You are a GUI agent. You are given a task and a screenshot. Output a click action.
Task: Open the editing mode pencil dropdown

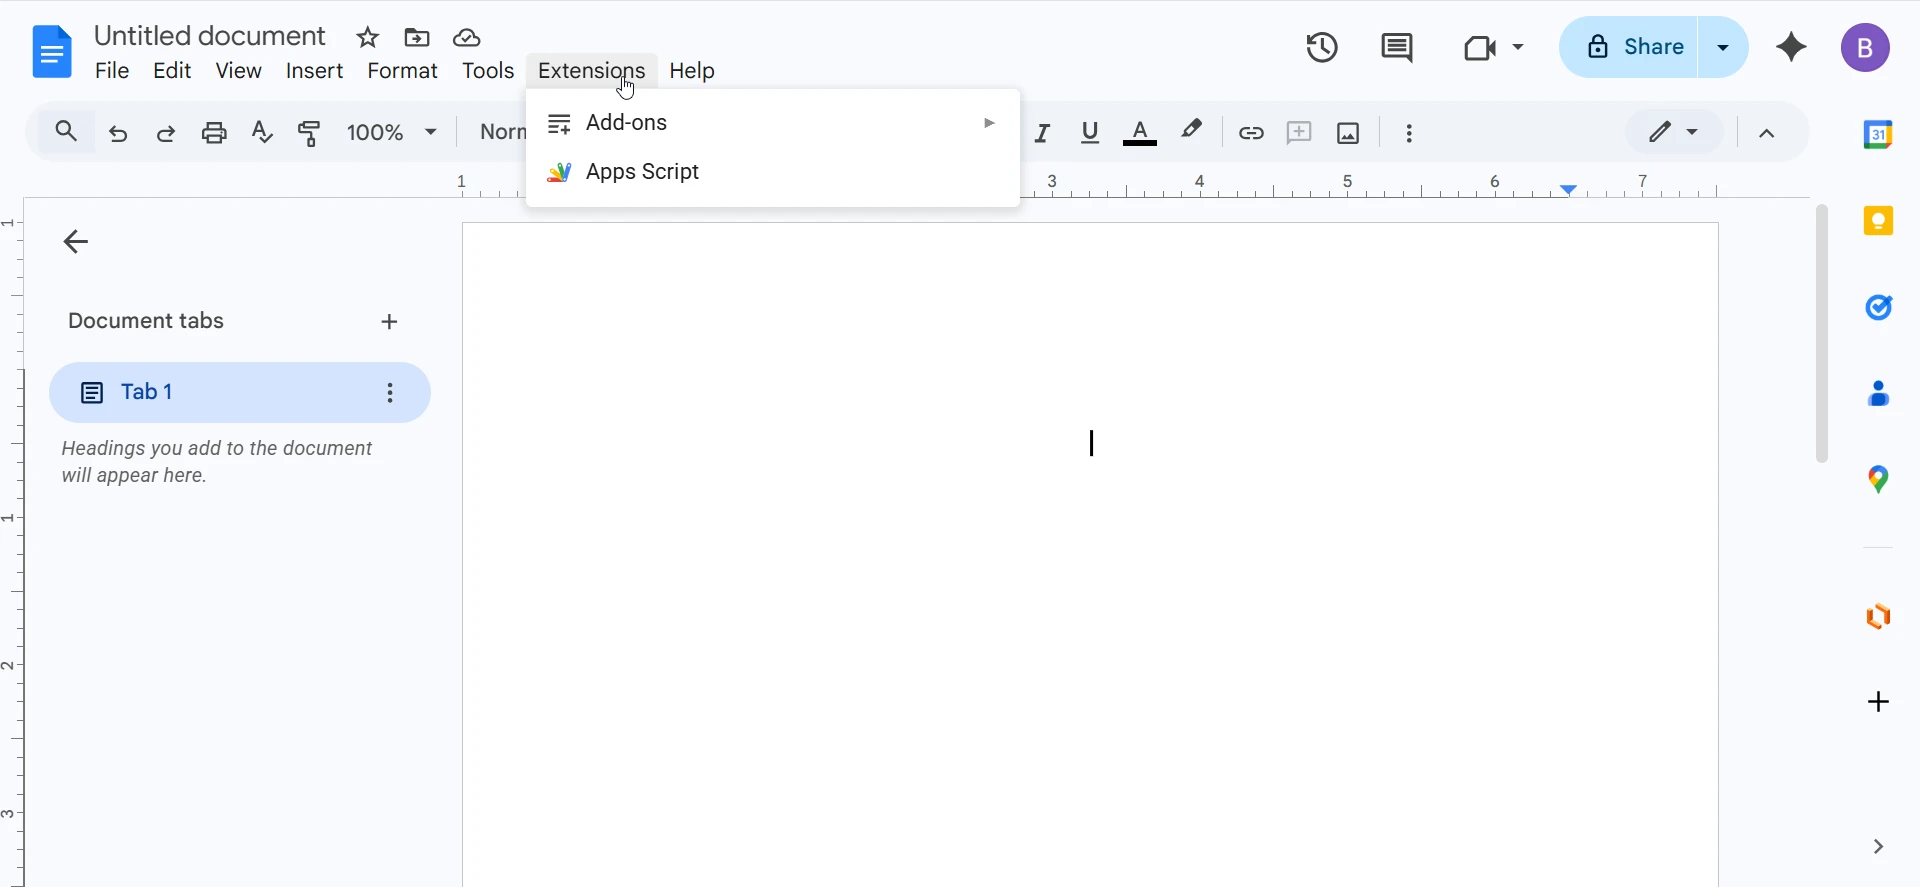(x=1674, y=132)
